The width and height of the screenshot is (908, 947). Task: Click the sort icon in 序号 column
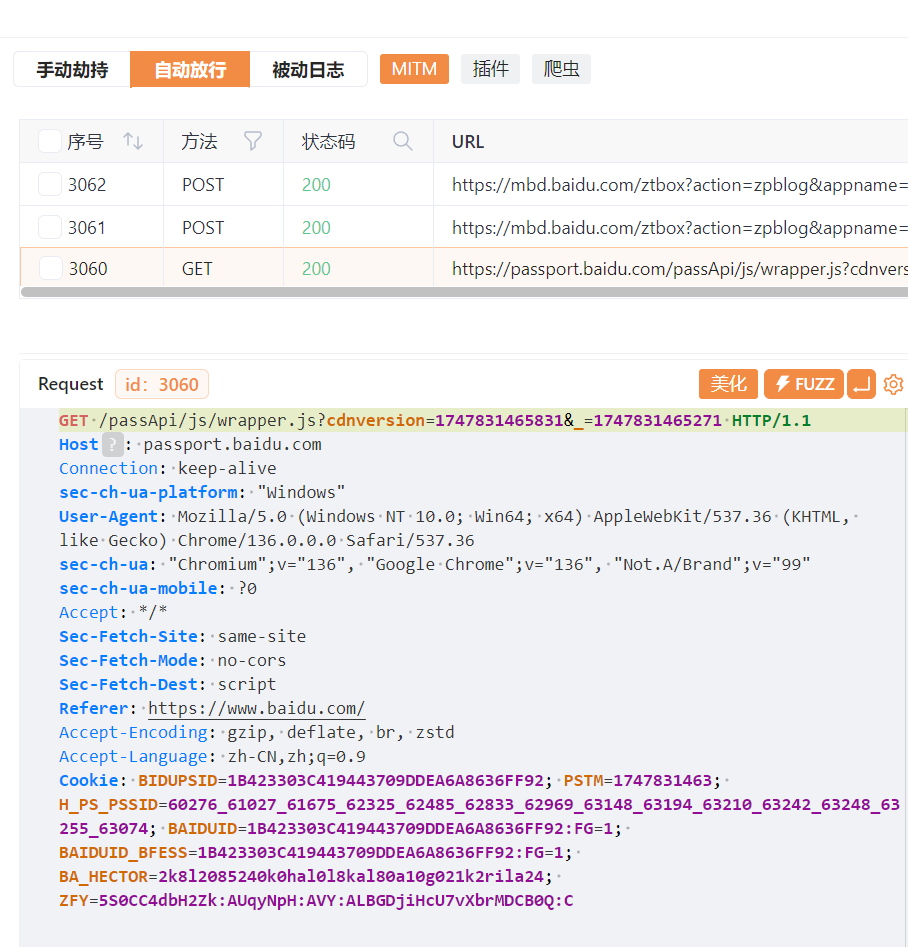click(133, 141)
